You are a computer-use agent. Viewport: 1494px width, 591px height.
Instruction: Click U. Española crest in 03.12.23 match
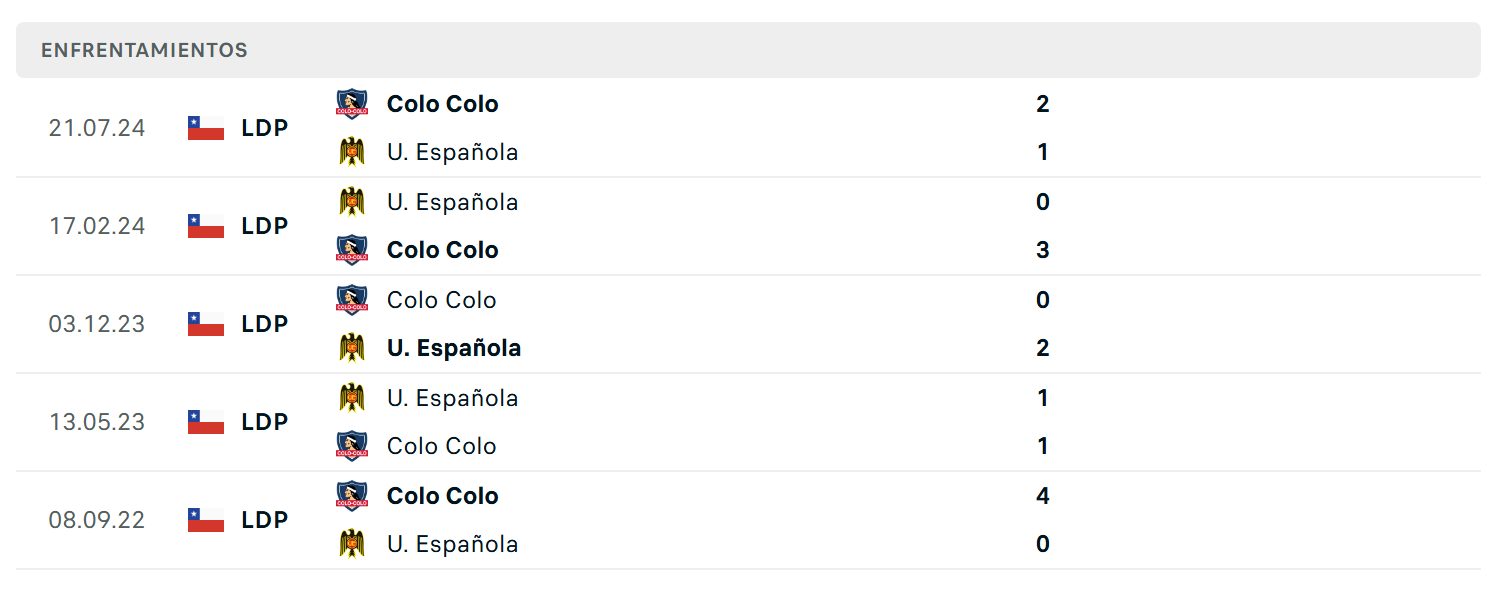pos(352,348)
